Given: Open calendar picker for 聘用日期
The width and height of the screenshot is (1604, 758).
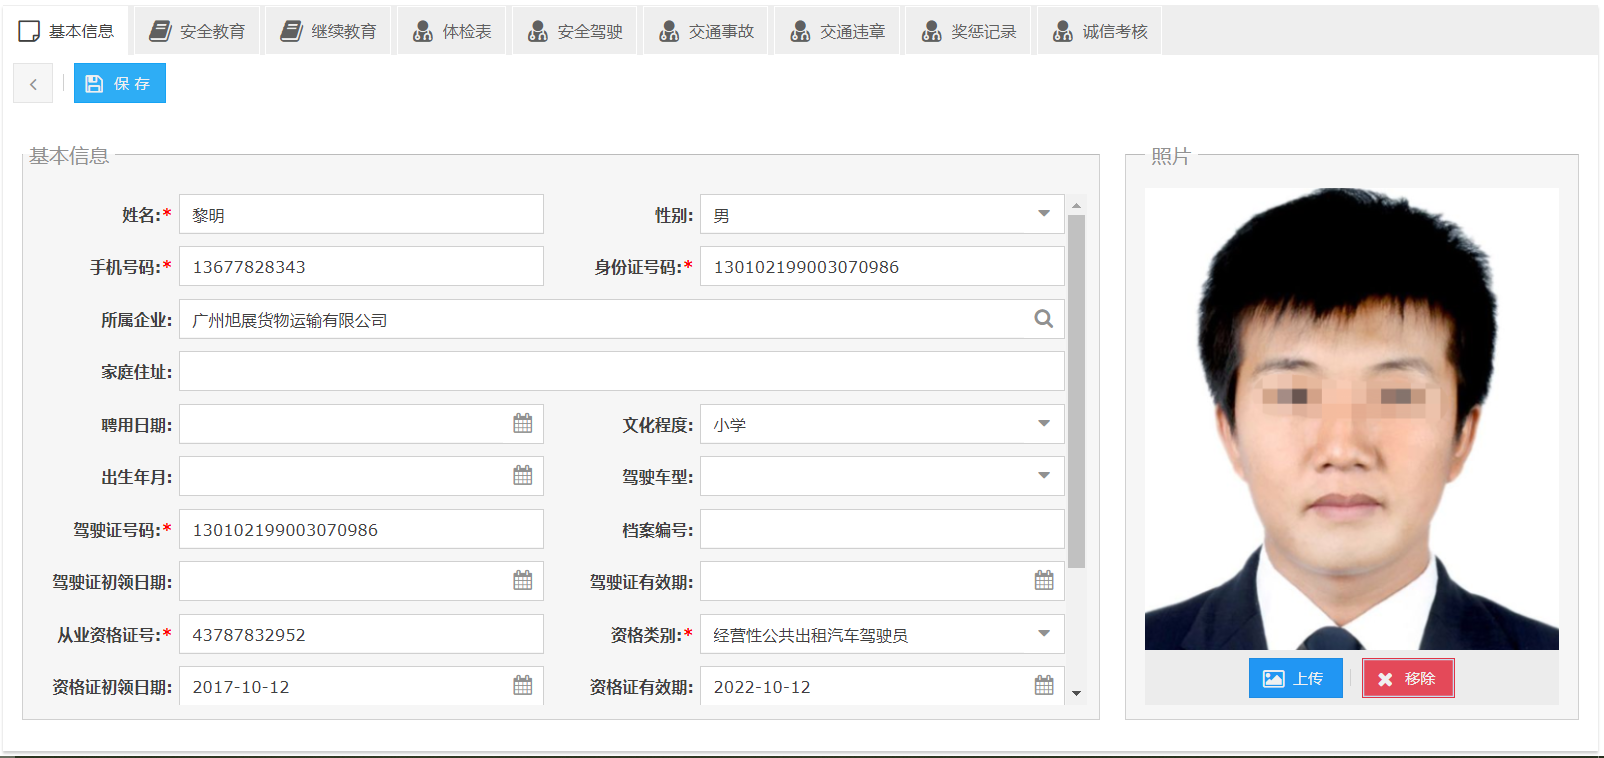Looking at the screenshot, I should pos(523,424).
